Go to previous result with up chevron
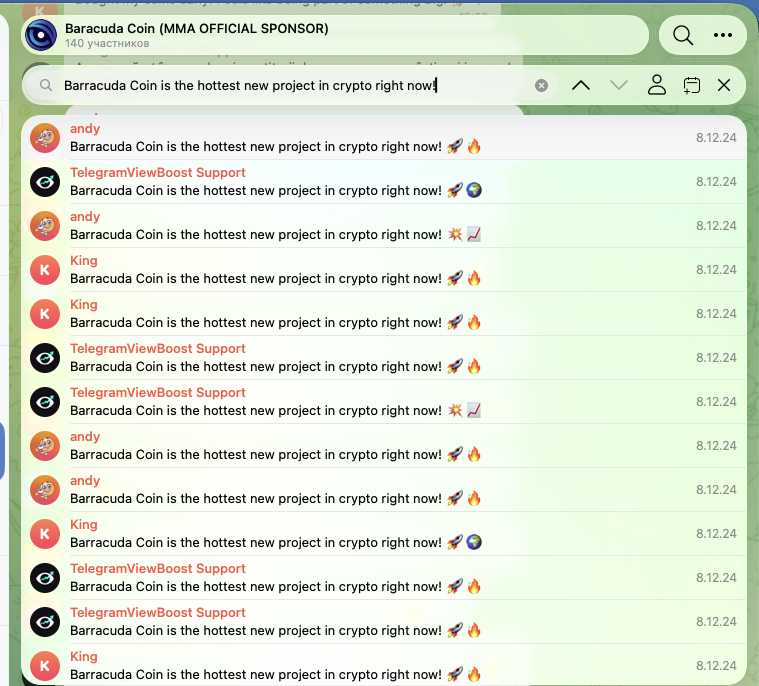The width and height of the screenshot is (759, 686). click(581, 86)
